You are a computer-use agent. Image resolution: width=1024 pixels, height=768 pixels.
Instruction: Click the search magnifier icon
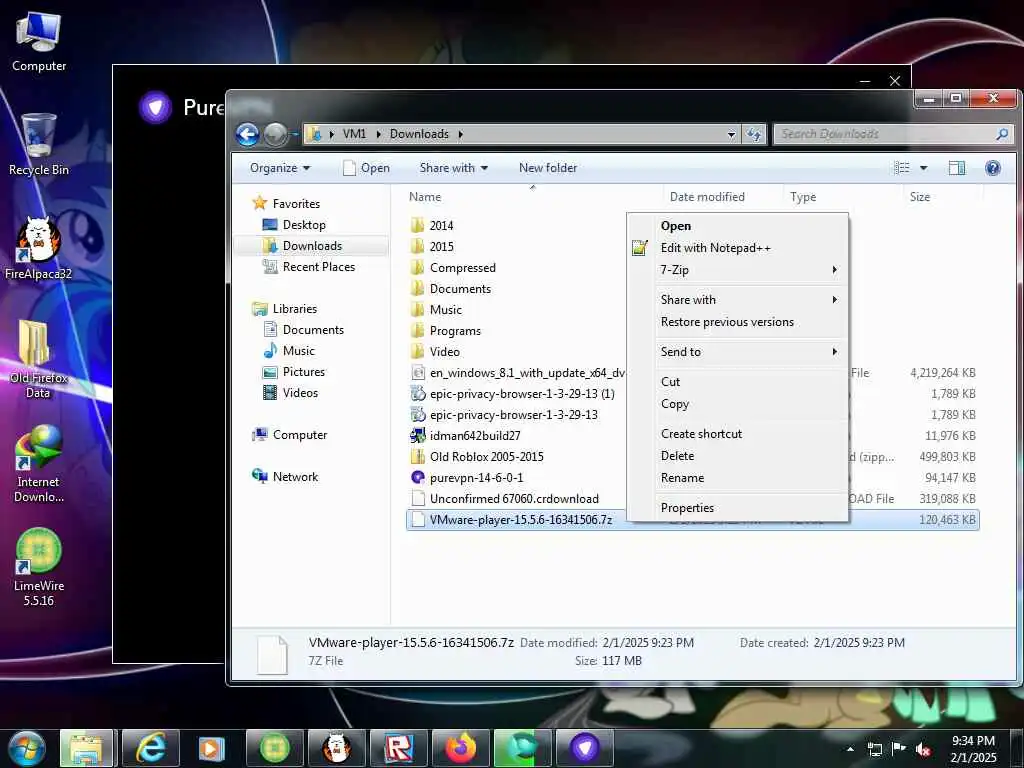click(x=1002, y=134)
